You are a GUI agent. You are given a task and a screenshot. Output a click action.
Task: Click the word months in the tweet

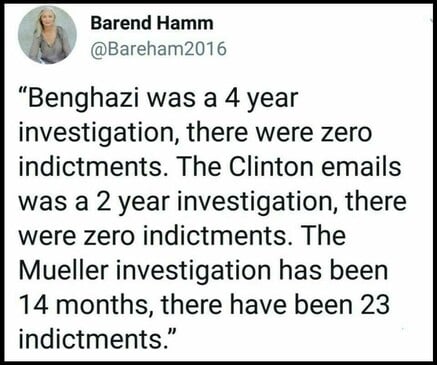tap(104, 305)
